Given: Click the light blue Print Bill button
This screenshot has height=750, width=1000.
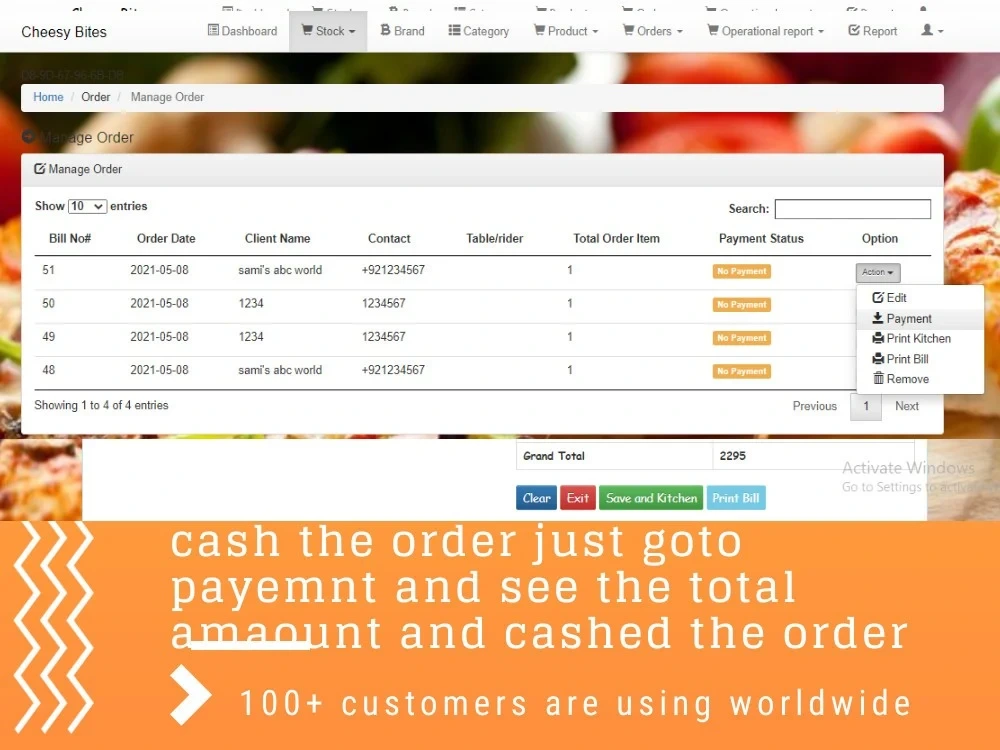Looking at the screenshot, I should point(736,498).
